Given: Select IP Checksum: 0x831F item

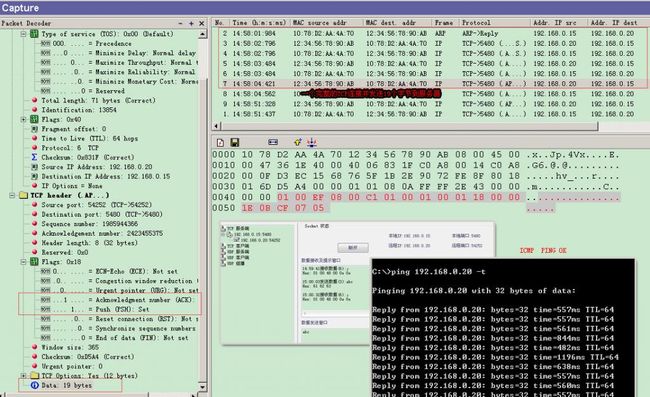Looking at the screenshot, I should (x=88, y=157).
